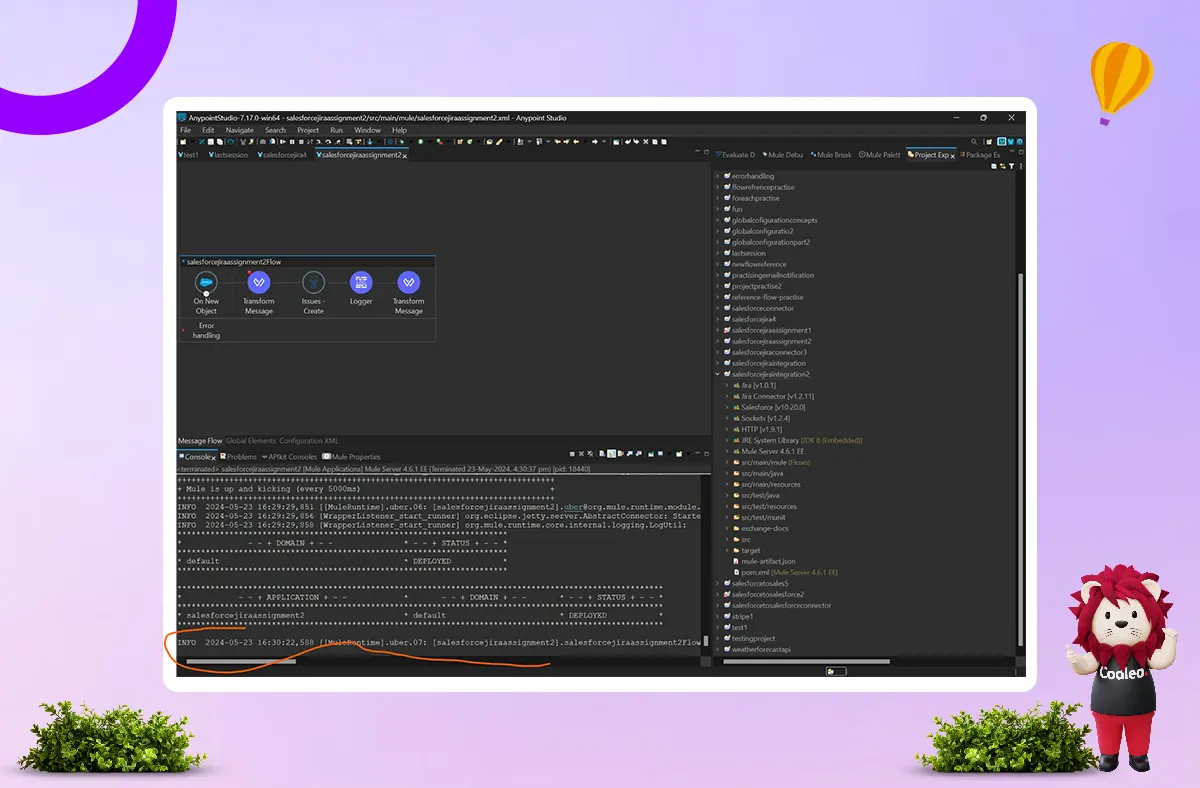
Task: Click Error handling section of the flow
Action: 206,330
